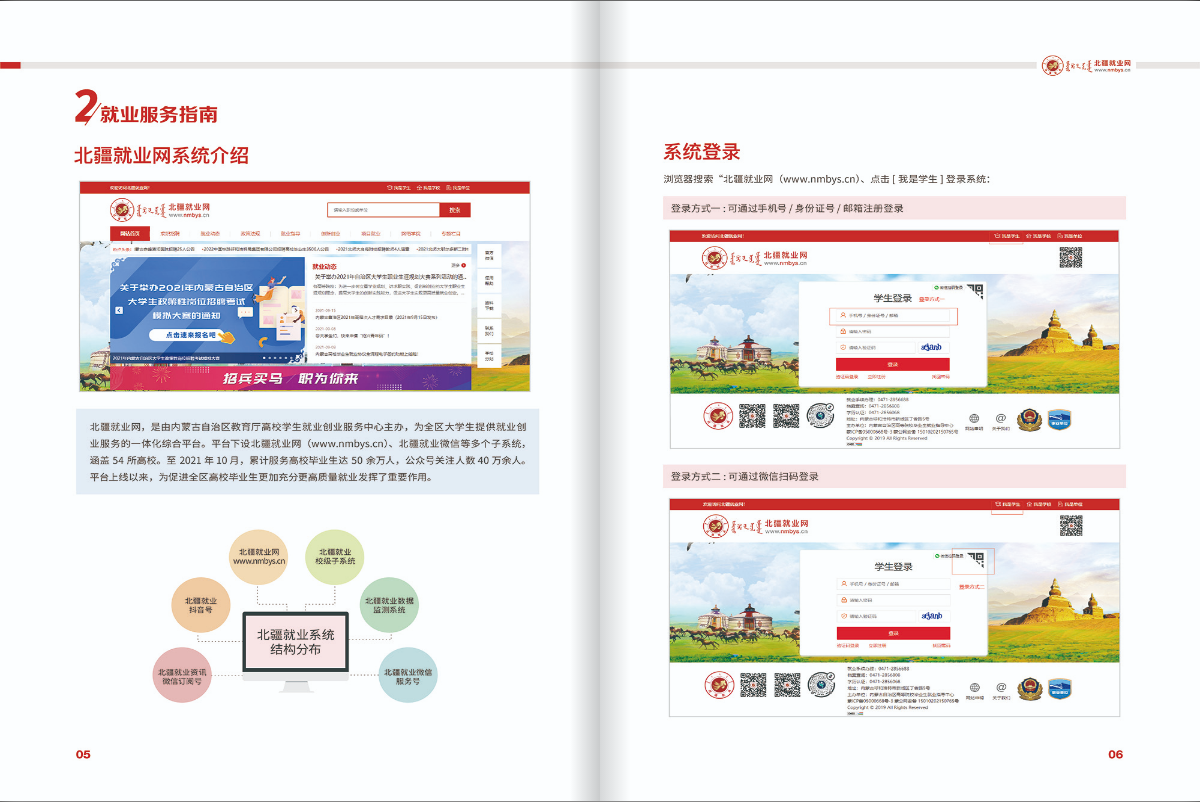
Task: Click the red 搜索 button on homepage screenshot
Action: point(455,210)
